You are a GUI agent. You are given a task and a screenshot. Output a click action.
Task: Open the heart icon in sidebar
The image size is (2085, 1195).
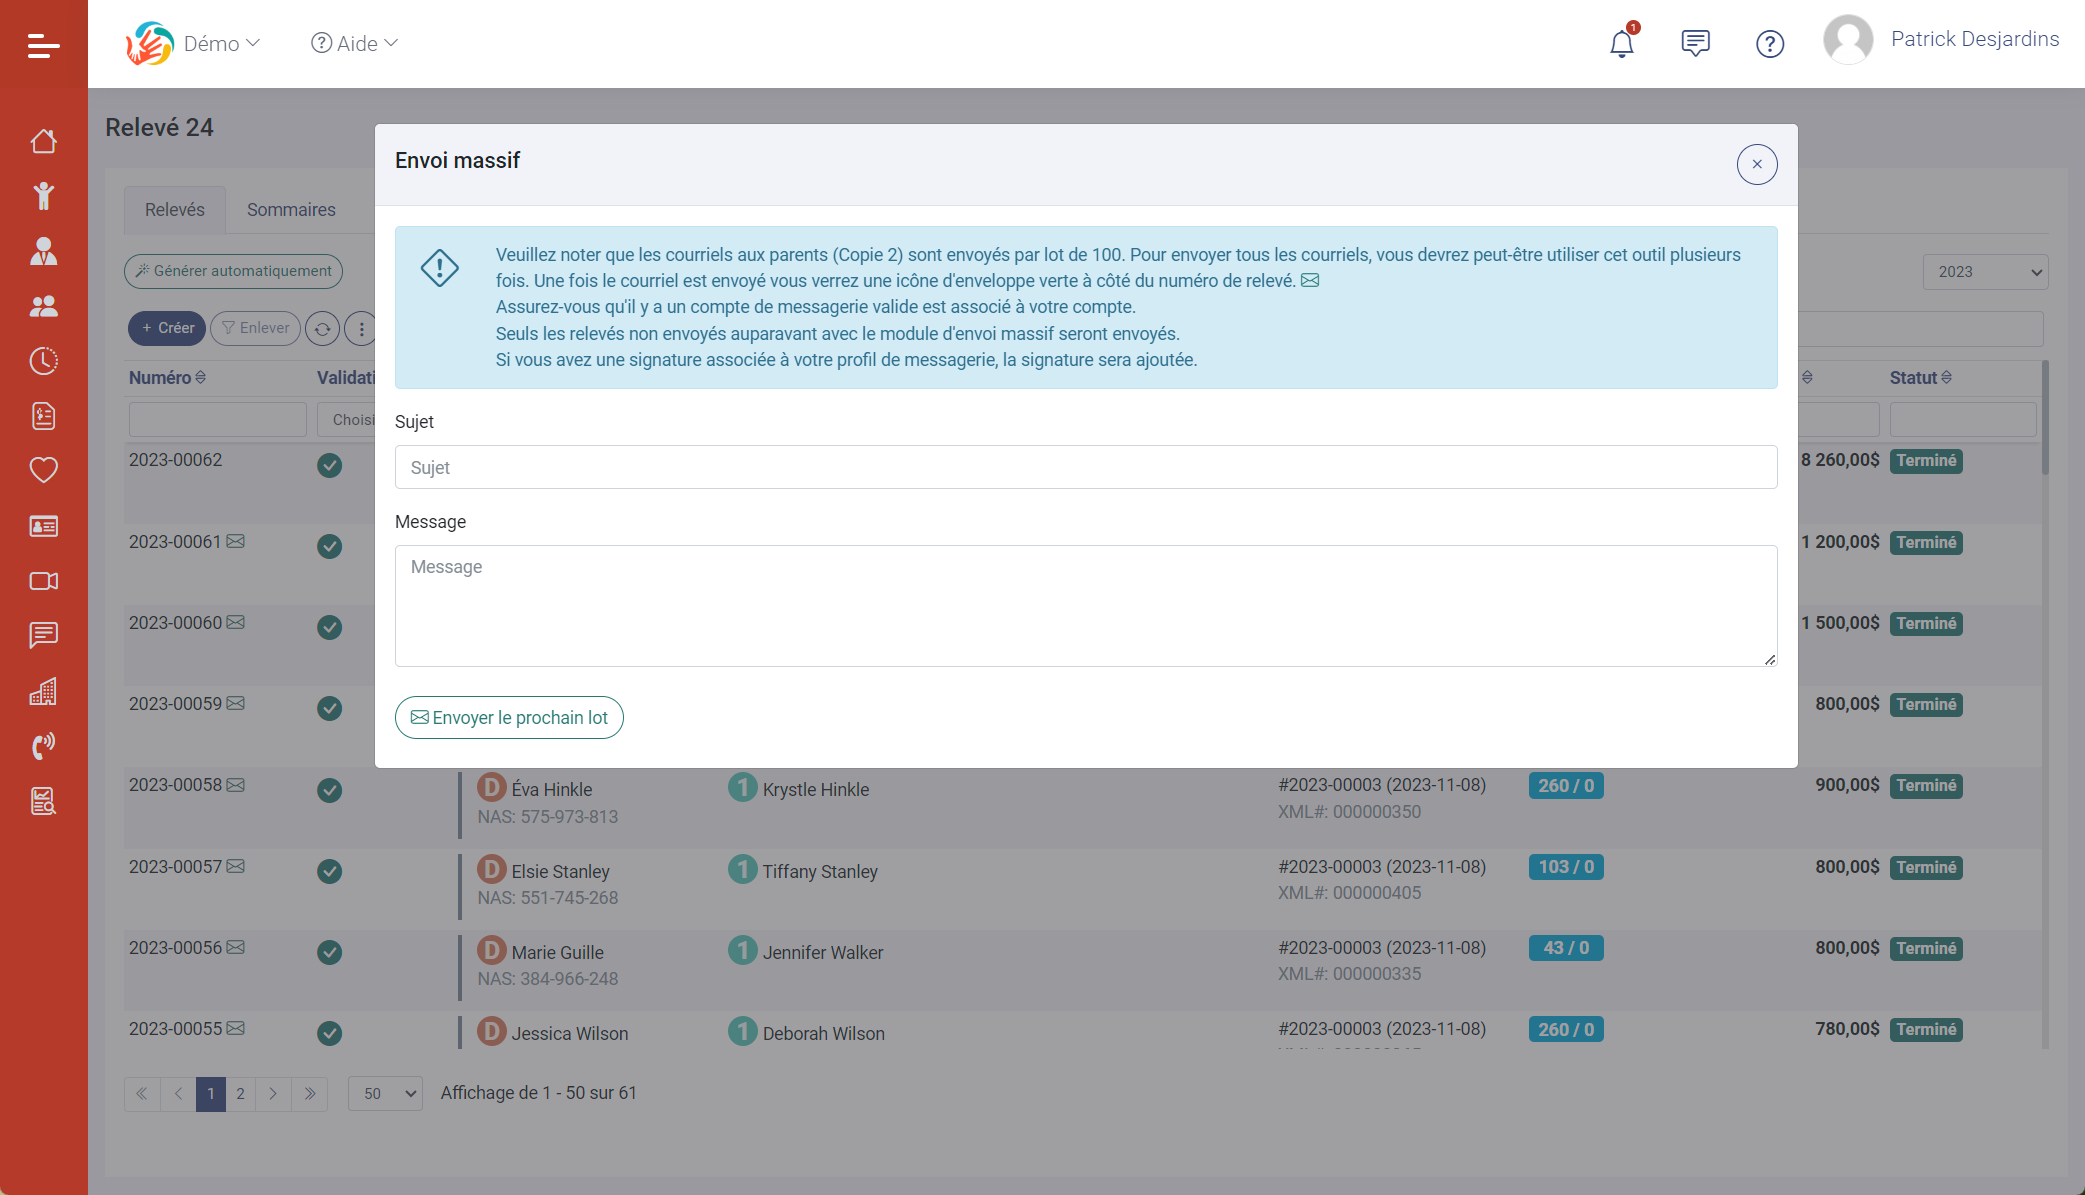coord(43,470)
